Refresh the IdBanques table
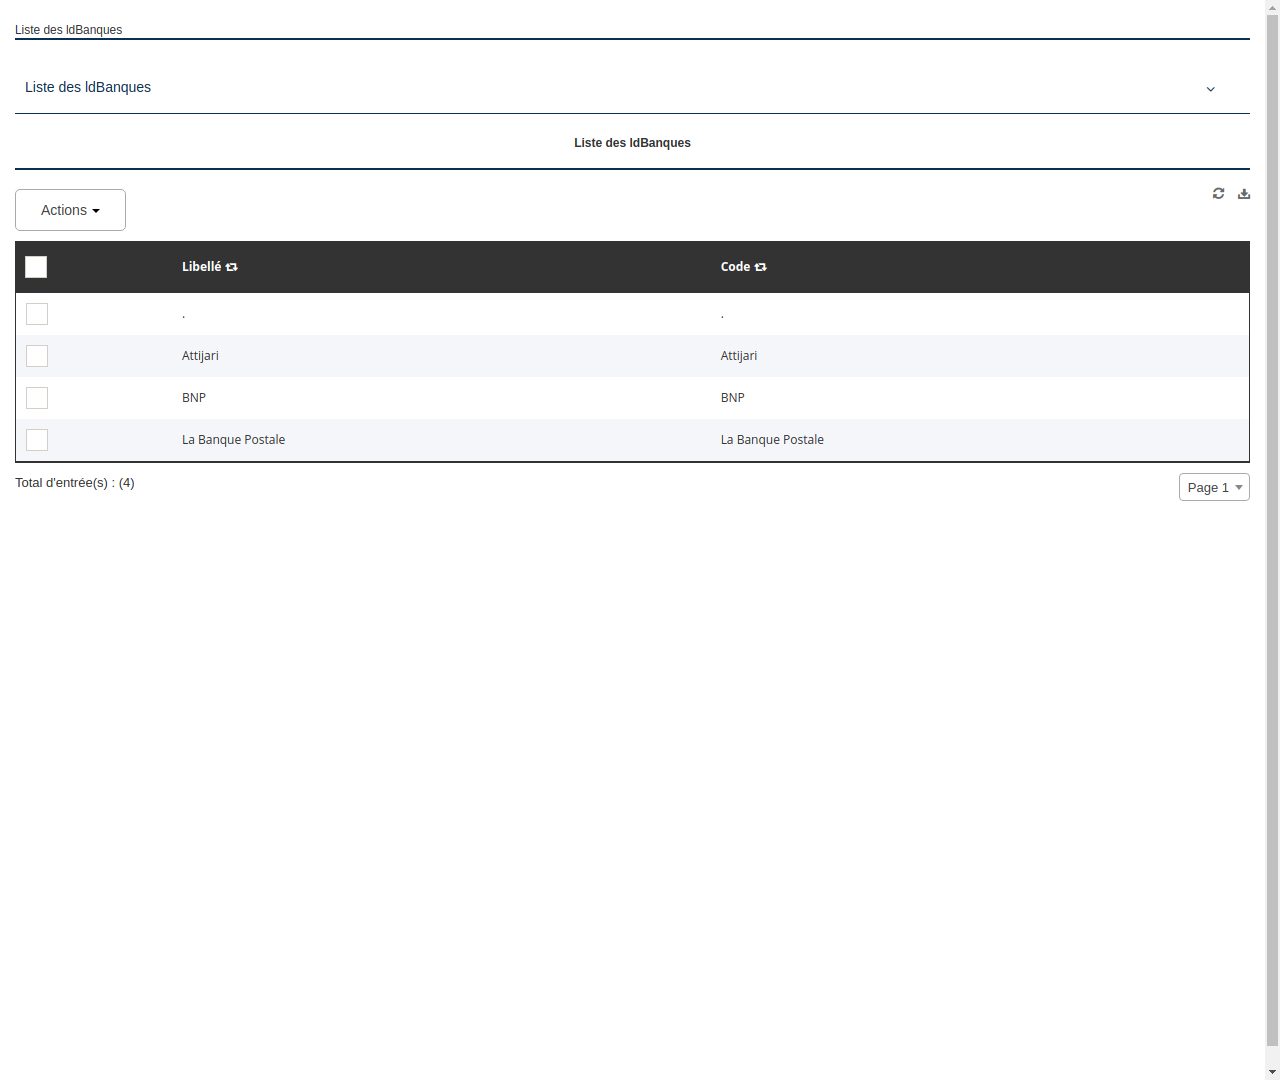 [x=1218, y=193]
